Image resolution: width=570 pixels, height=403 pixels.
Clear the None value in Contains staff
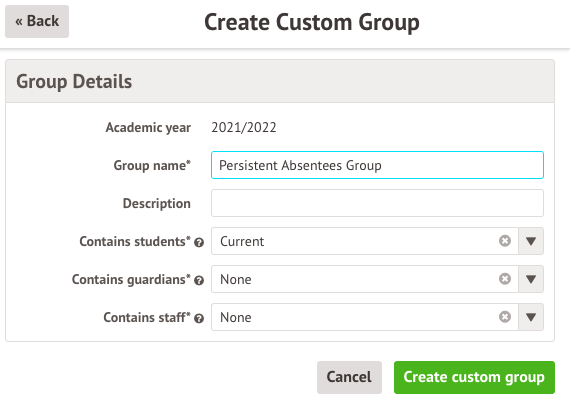coord(505,317)
